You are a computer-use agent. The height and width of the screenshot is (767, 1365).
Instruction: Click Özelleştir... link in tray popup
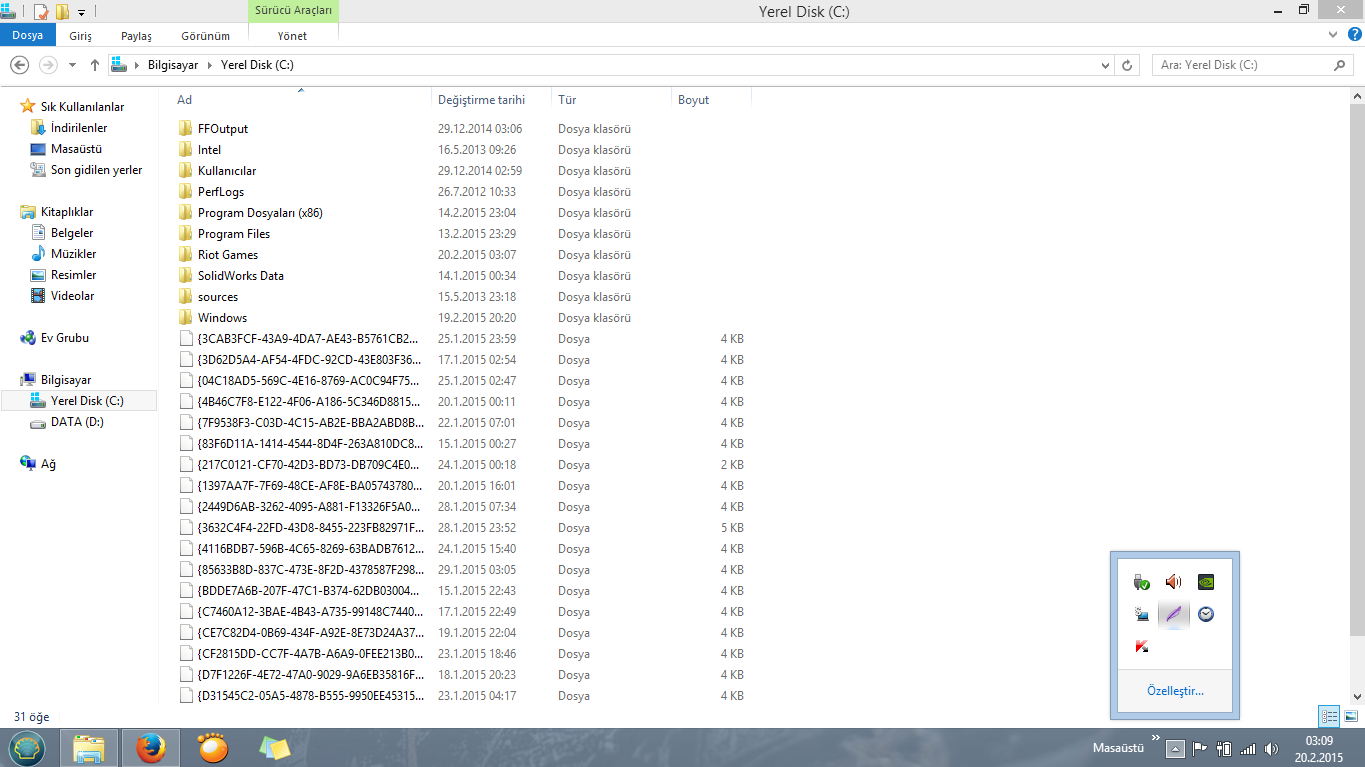click(x=1175, y=691)
